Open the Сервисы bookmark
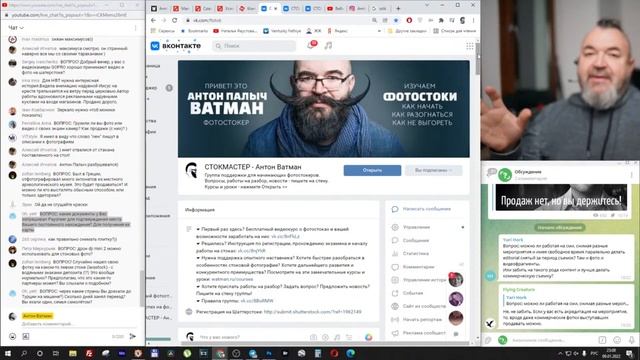The width and height of the screenshot is (640, 360). coord(162,31)
